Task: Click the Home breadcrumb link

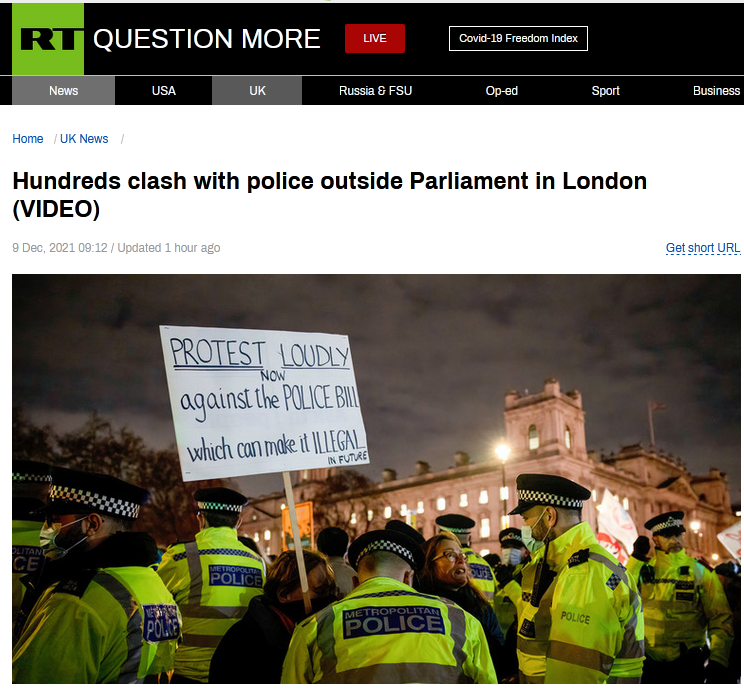Action: [x=28, y=139]
